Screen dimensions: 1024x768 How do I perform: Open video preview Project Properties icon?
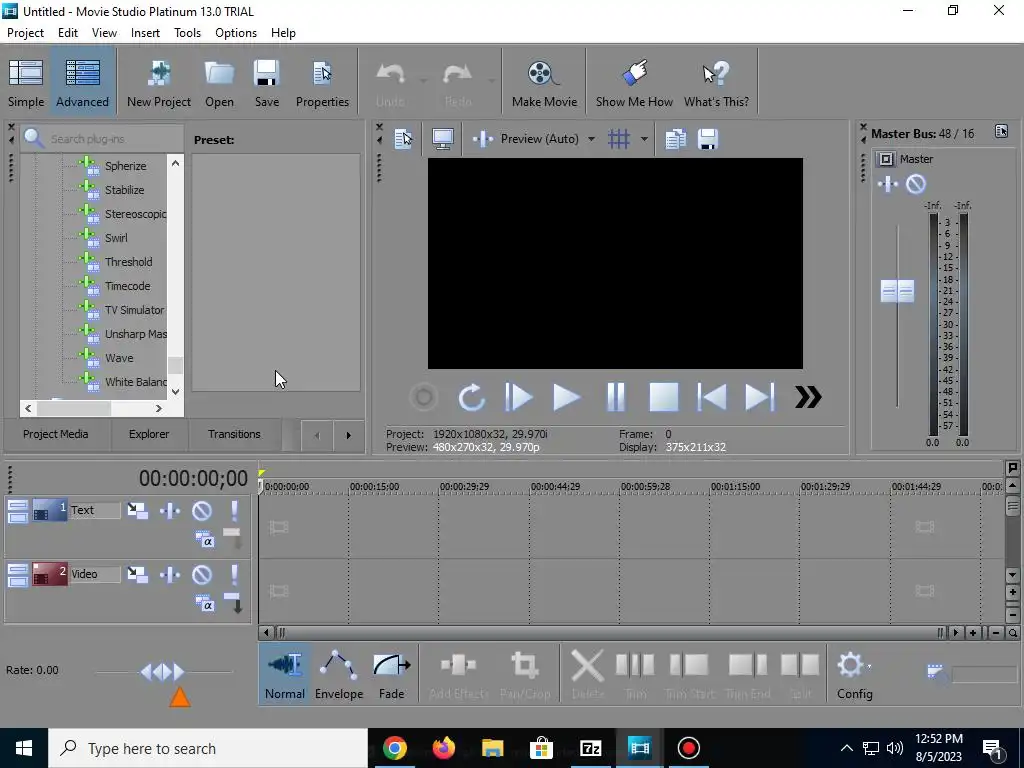tap(404, 138)
